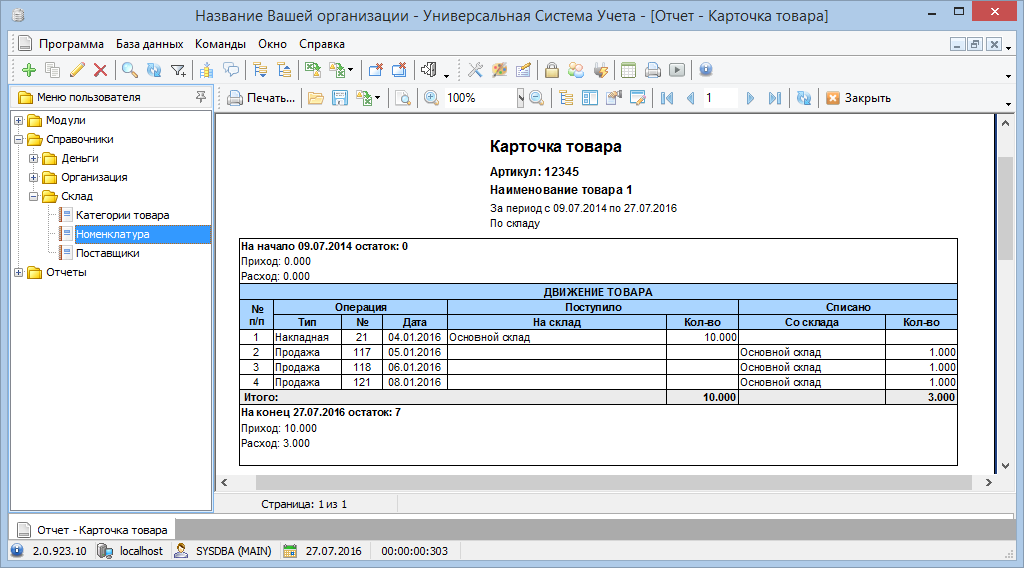Select Поставщики in the Склад tree
The image size is (1024, 568).
click(x=107, y=253)
